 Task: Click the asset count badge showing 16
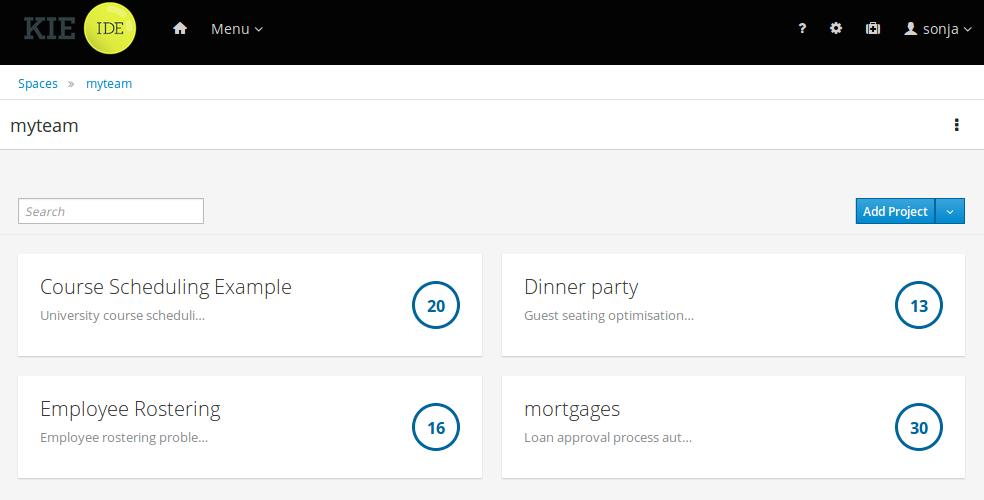[436, 428]
